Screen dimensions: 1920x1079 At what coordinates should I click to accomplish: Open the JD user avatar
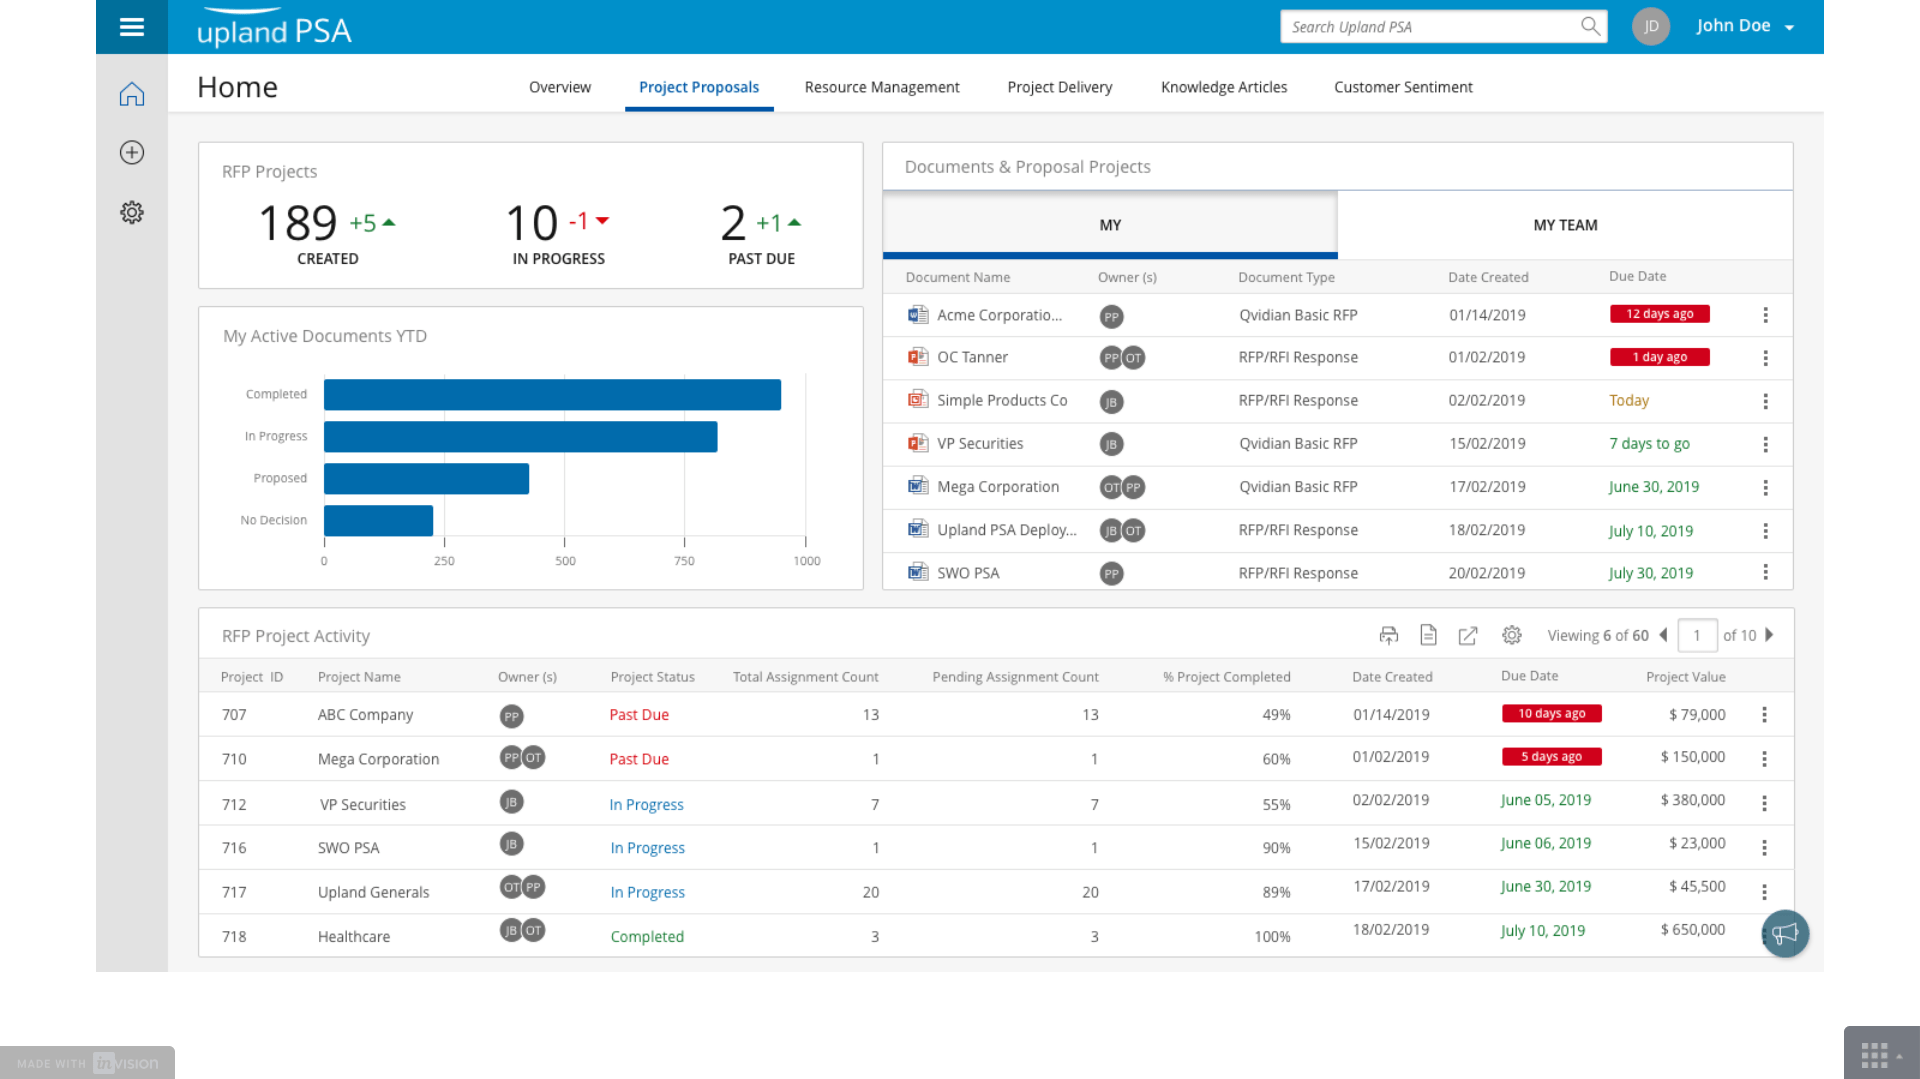coord(1651,26)
